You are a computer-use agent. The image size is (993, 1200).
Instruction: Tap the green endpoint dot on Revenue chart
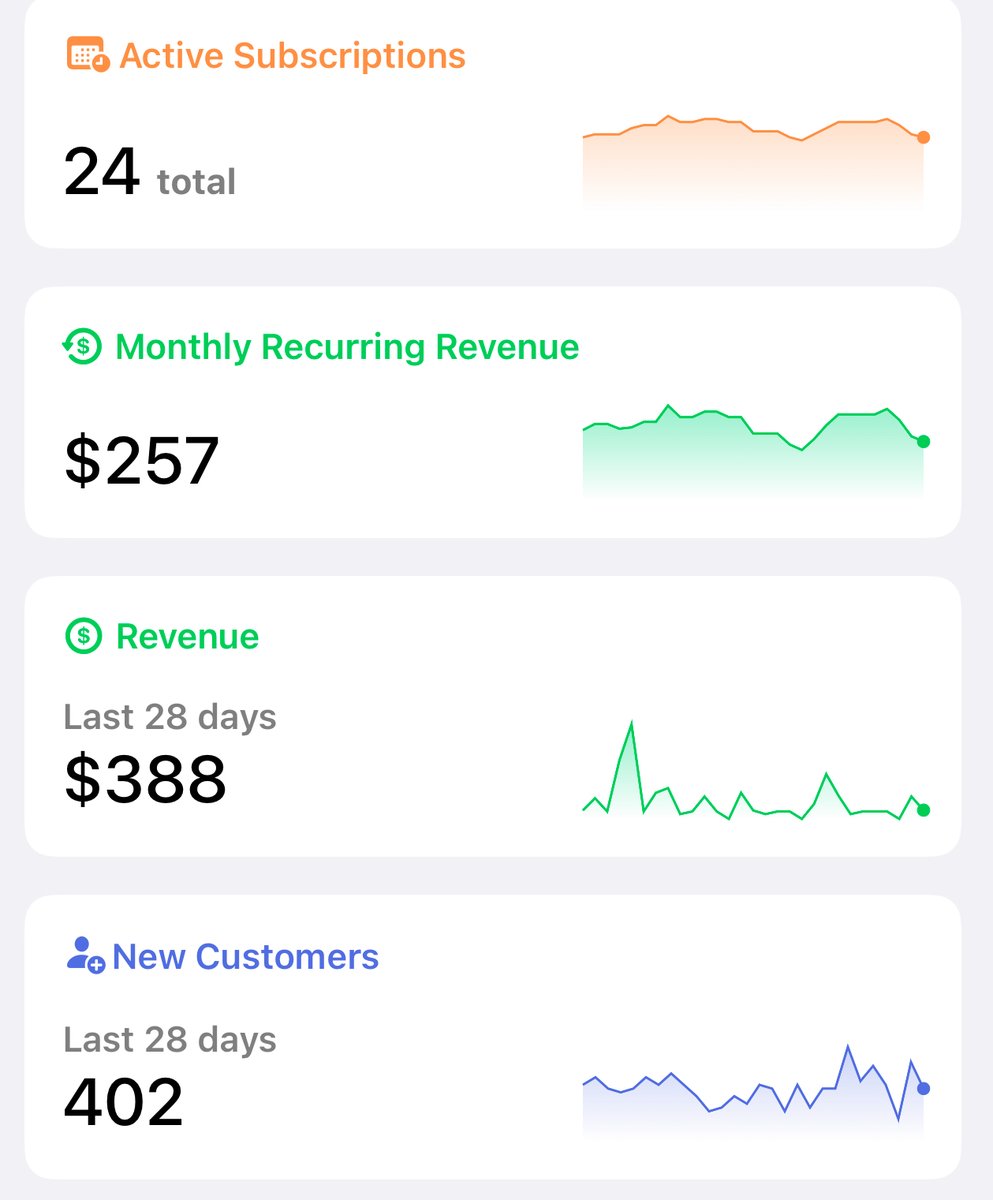point(923,810)
